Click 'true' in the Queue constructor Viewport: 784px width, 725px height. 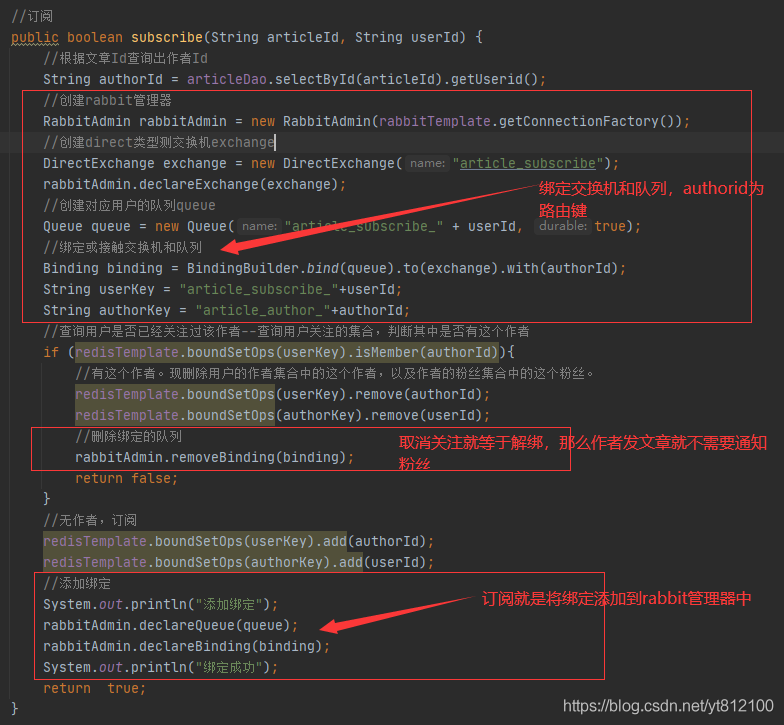(610, 226)
